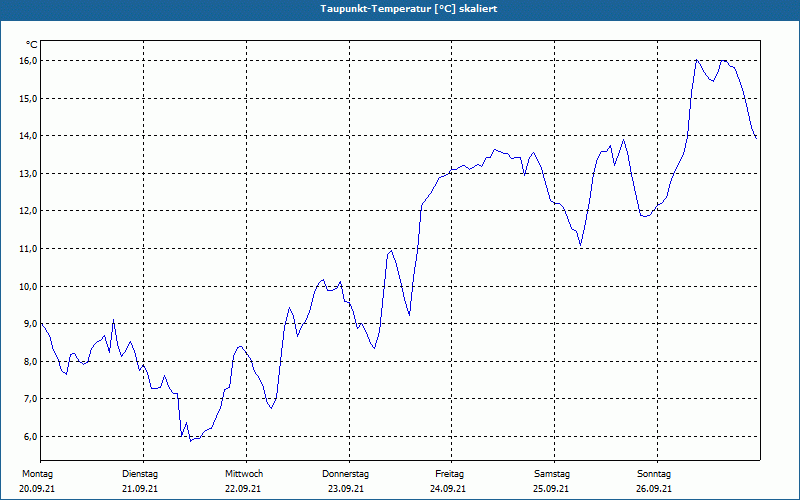Image resolution: width=800 pixels, height=500 pixels.
Task: Click the °C unit label
Action: tap(31, 45)
